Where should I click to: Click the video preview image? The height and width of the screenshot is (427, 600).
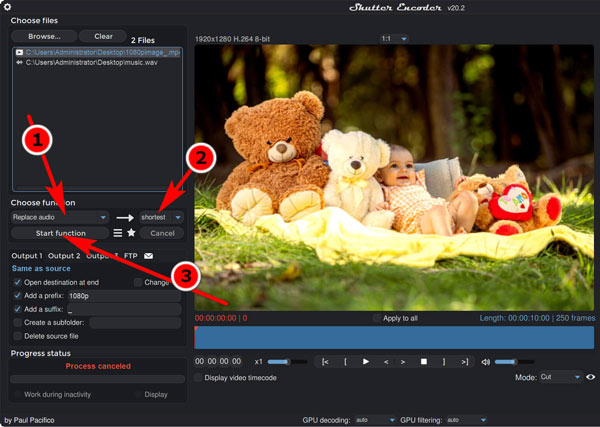tap(394, 178)
